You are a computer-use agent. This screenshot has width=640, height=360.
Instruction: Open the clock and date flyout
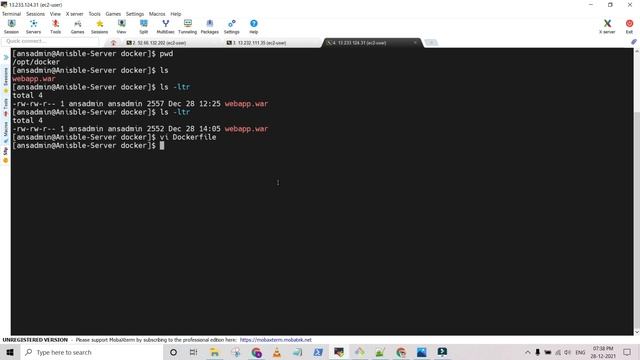pyautogui.click(x=603, y=352)
